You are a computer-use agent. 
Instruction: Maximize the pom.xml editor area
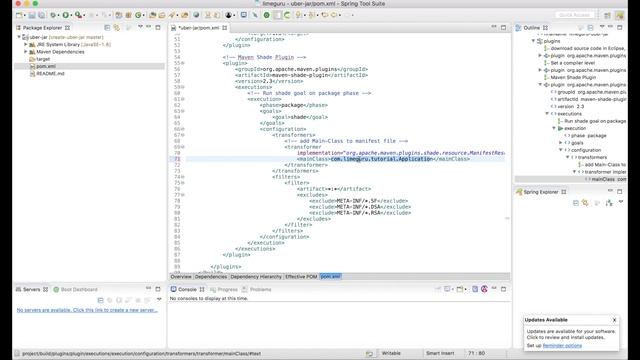pos(503,27)
